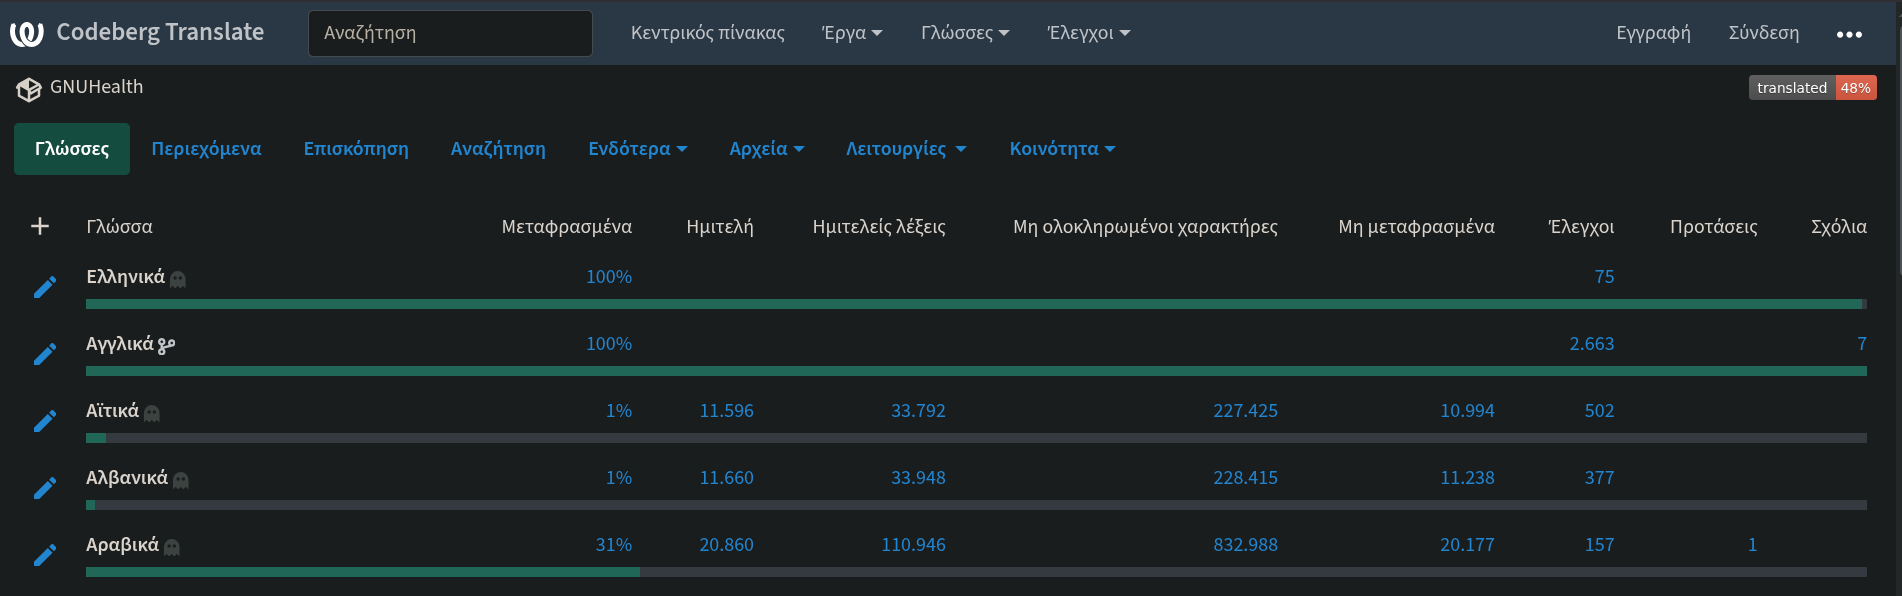Expand the Γλώσσες navbar dropdown
Screen dimensions: 1902x596
tap(964, 33)
